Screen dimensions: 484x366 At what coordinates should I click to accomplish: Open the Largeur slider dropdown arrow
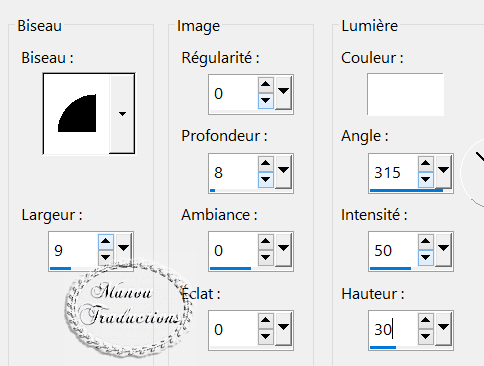click(123, 250)
